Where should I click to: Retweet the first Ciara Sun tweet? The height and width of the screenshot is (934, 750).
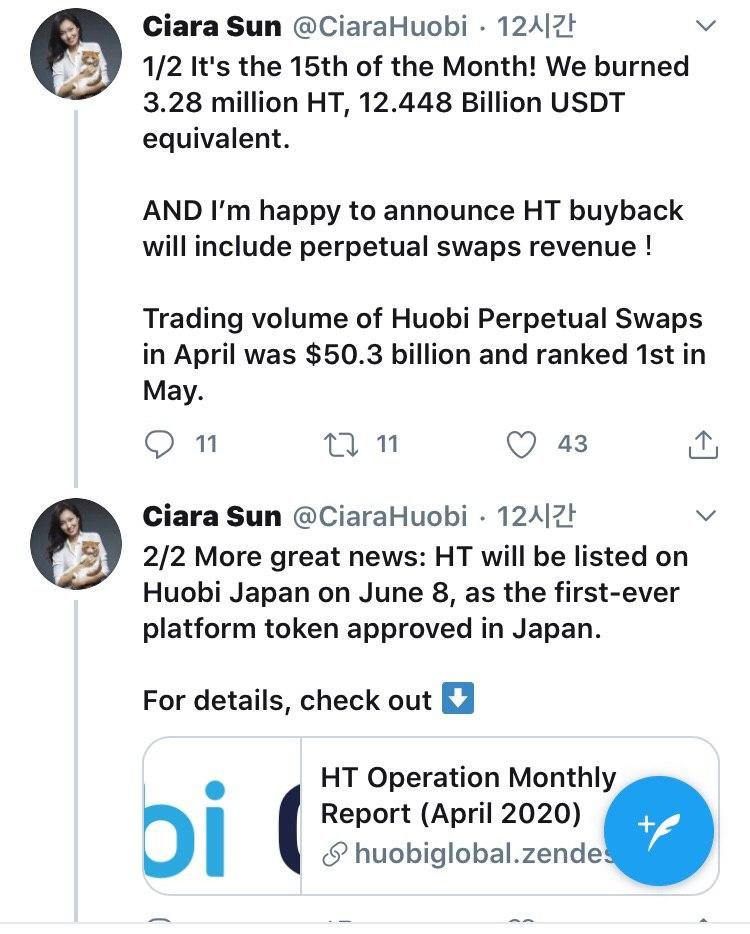coord(341,444)
